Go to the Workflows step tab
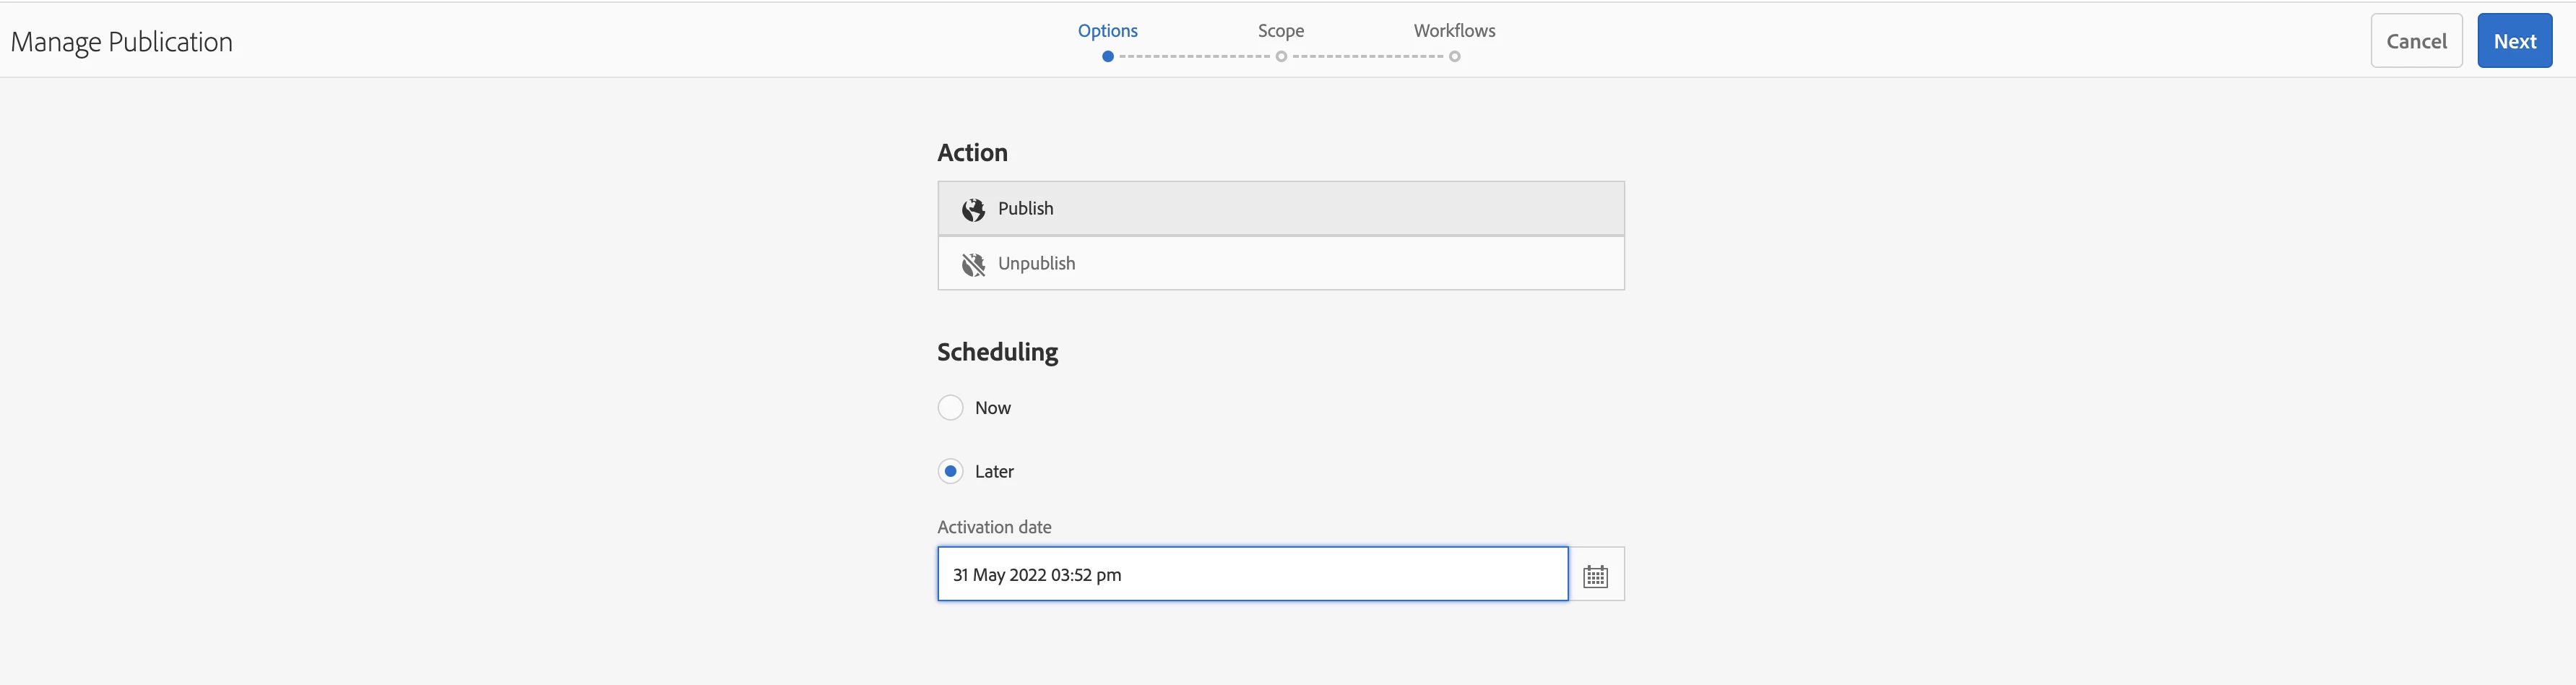 [x=1455, y=31]
